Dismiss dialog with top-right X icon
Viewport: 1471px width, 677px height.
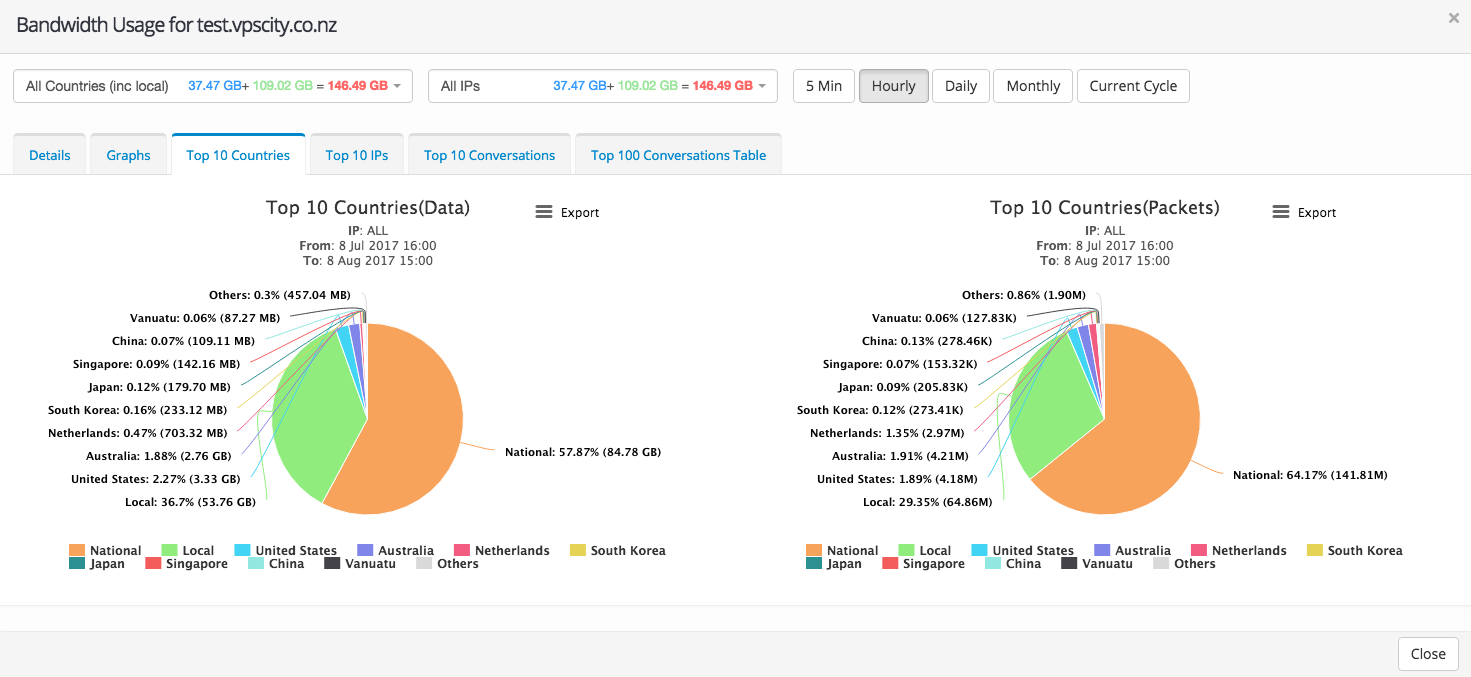coord(1453,18)
